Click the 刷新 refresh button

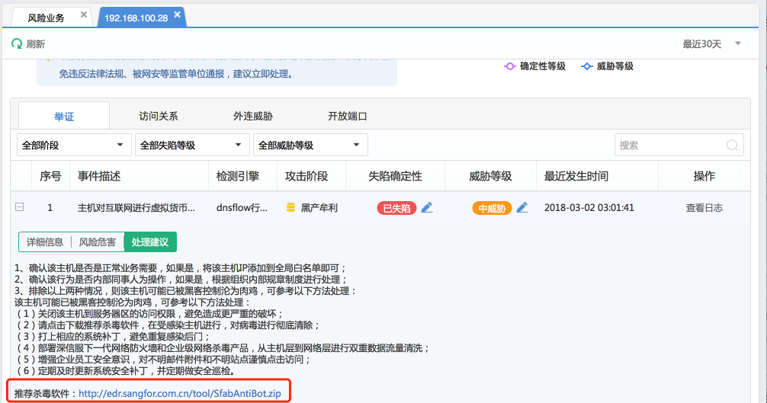(x=28, y=44)
